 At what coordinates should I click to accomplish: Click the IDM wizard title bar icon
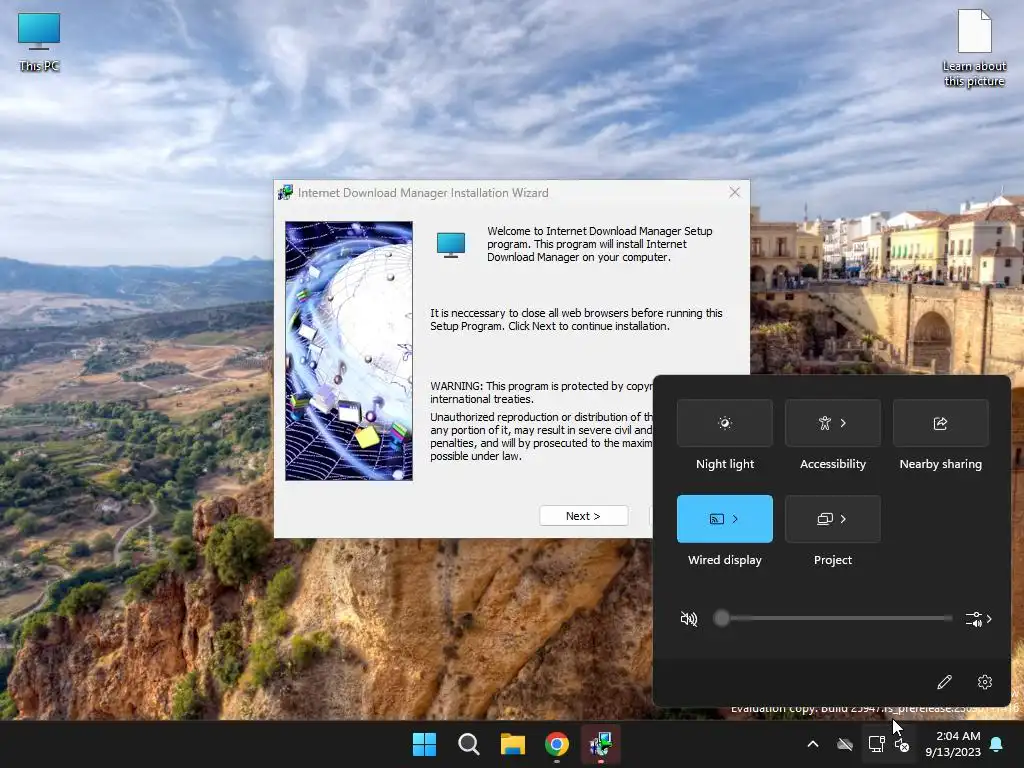click(x=285, y=193)
